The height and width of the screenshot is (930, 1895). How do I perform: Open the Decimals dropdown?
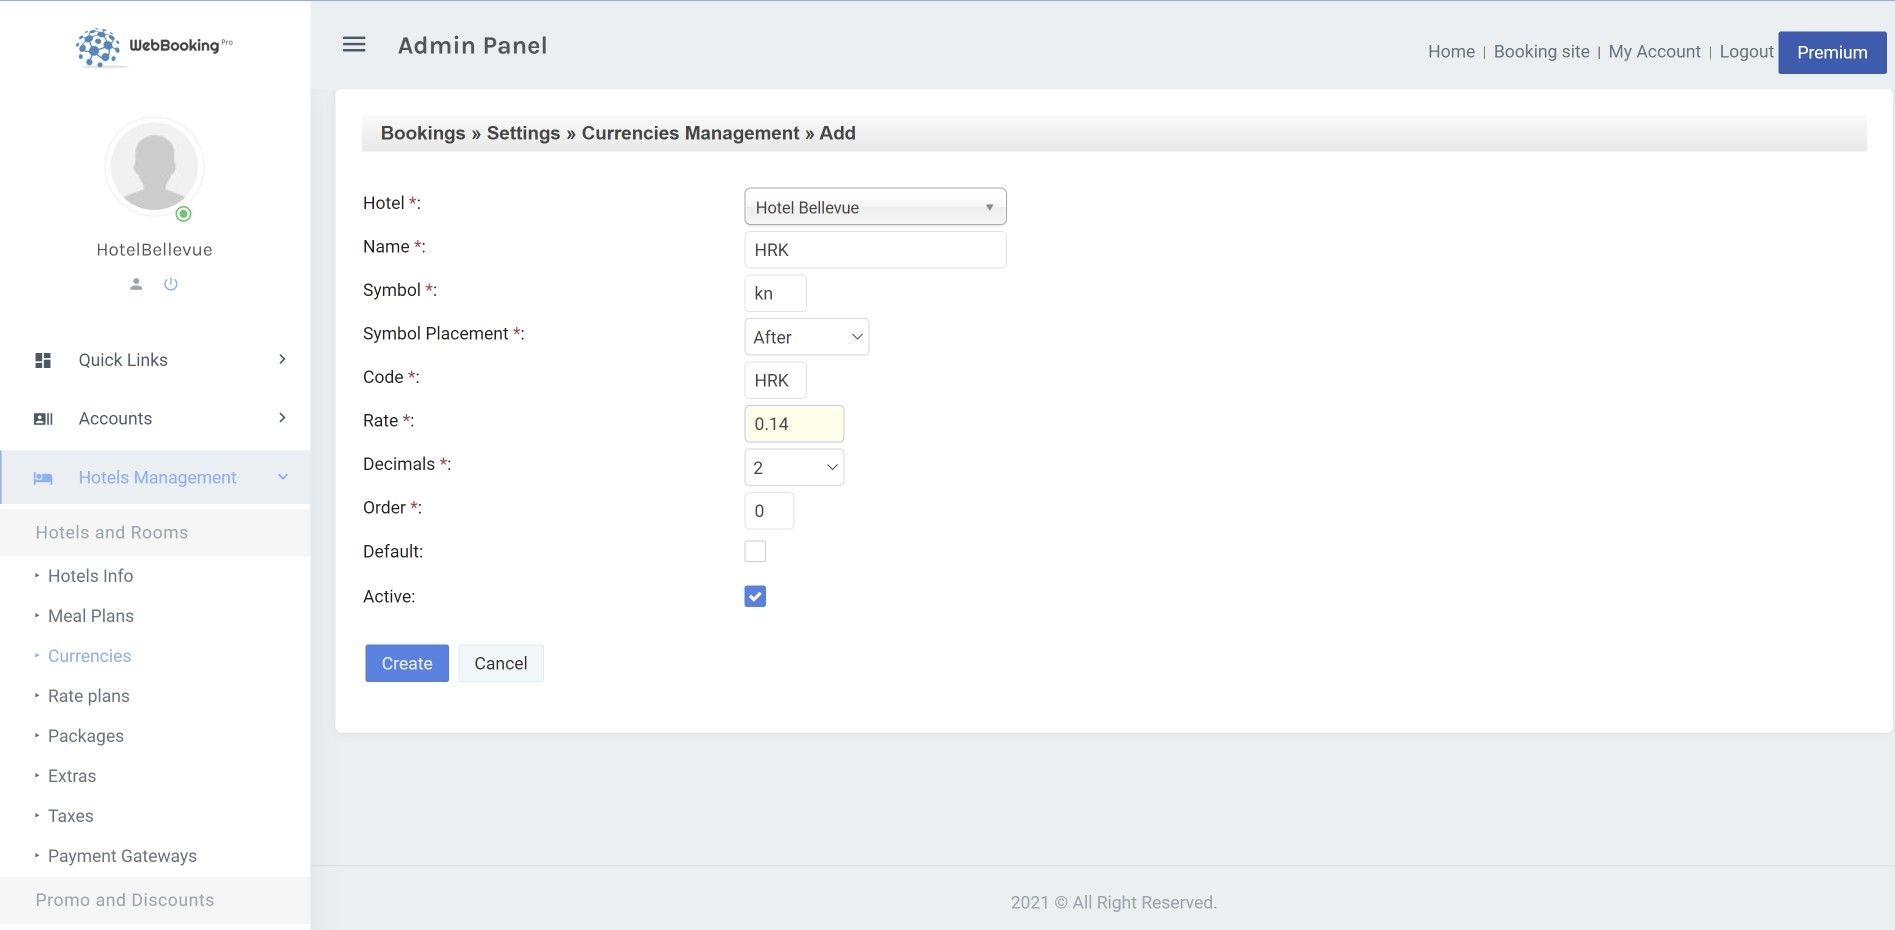(x=794, y=468)
